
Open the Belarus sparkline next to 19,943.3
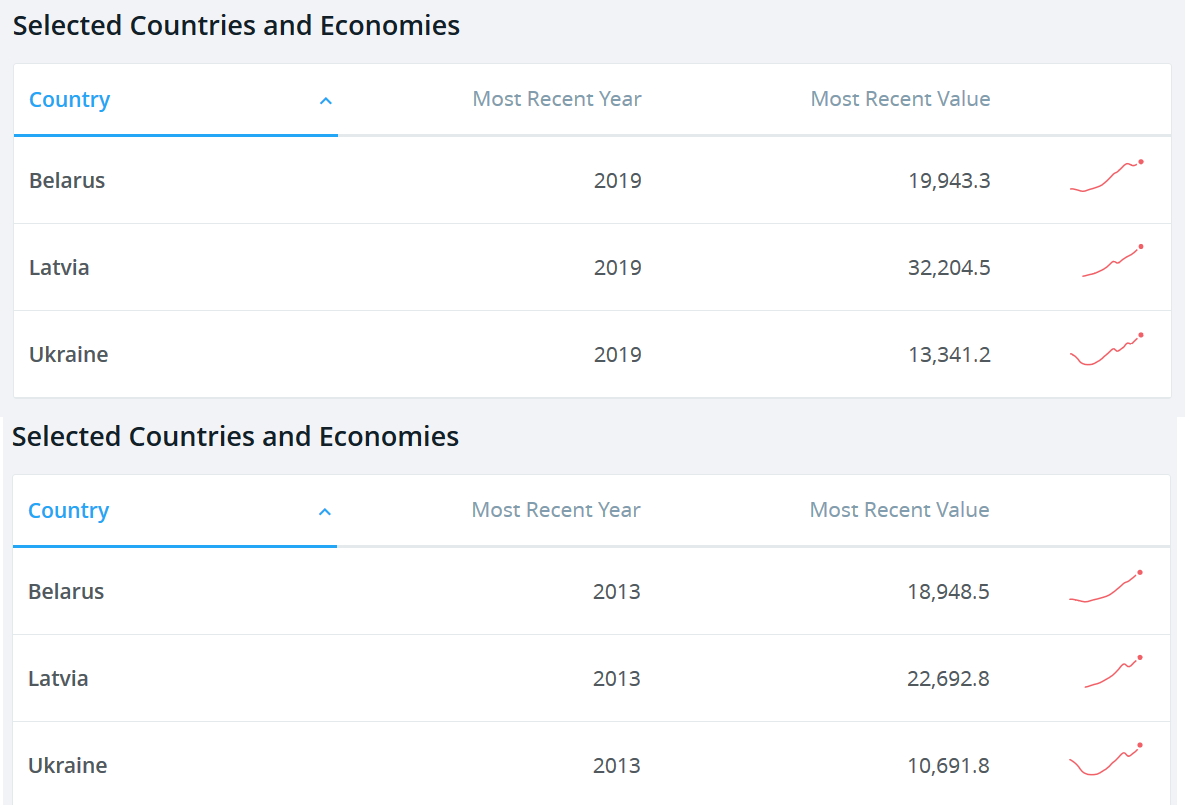(1107, 176)
